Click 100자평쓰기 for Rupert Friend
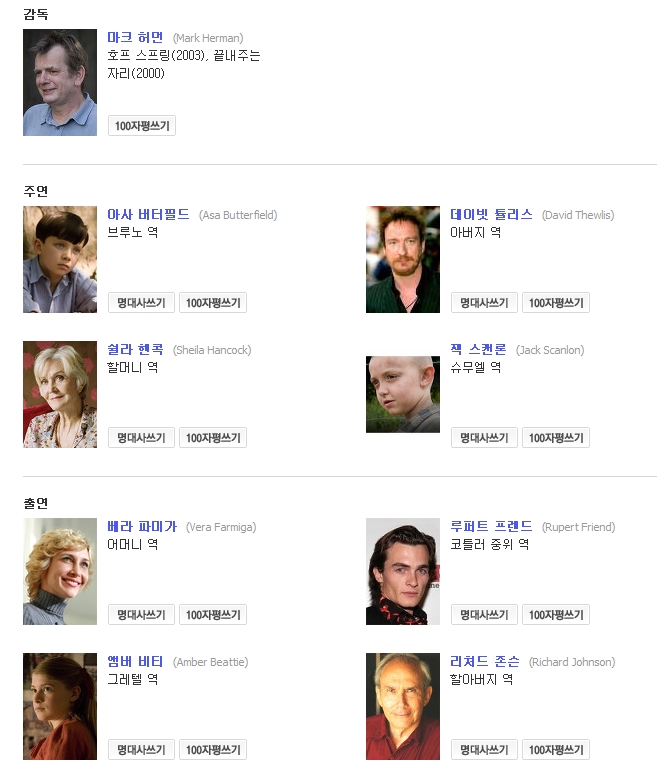Viewport: 657px width, 768px height. pos(556,615)
